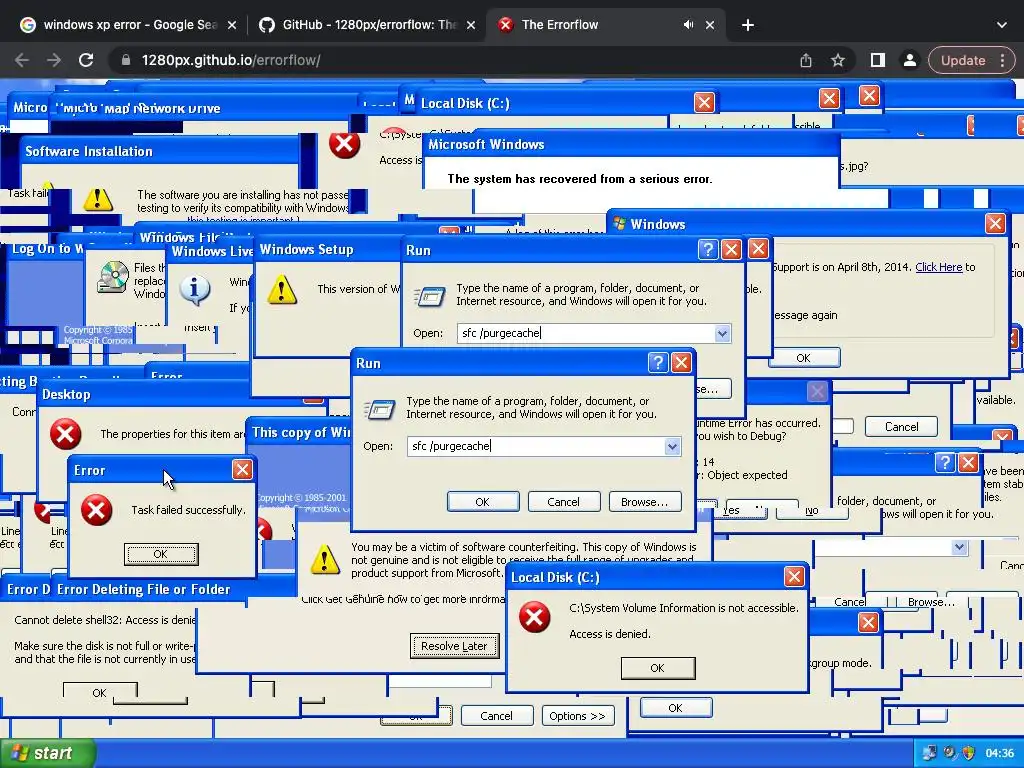Click the volume tray icon
This screenshot has width=1024, height=768.
point(950,753)
